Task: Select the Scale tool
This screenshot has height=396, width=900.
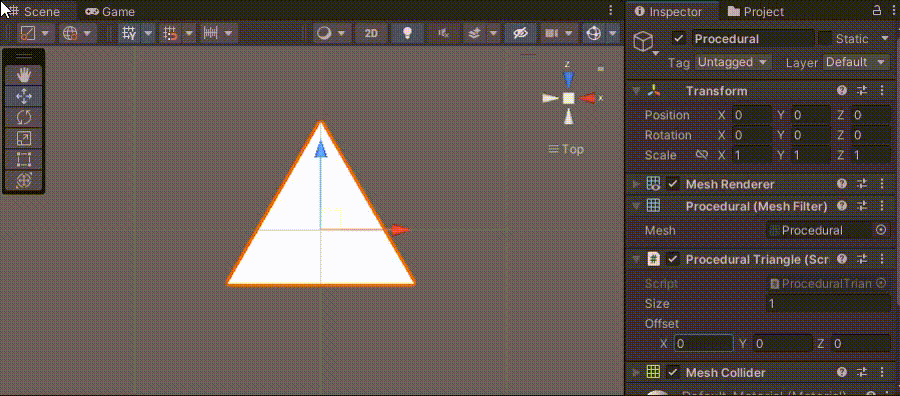Action: pyautogui.click(x=24, y=138)
